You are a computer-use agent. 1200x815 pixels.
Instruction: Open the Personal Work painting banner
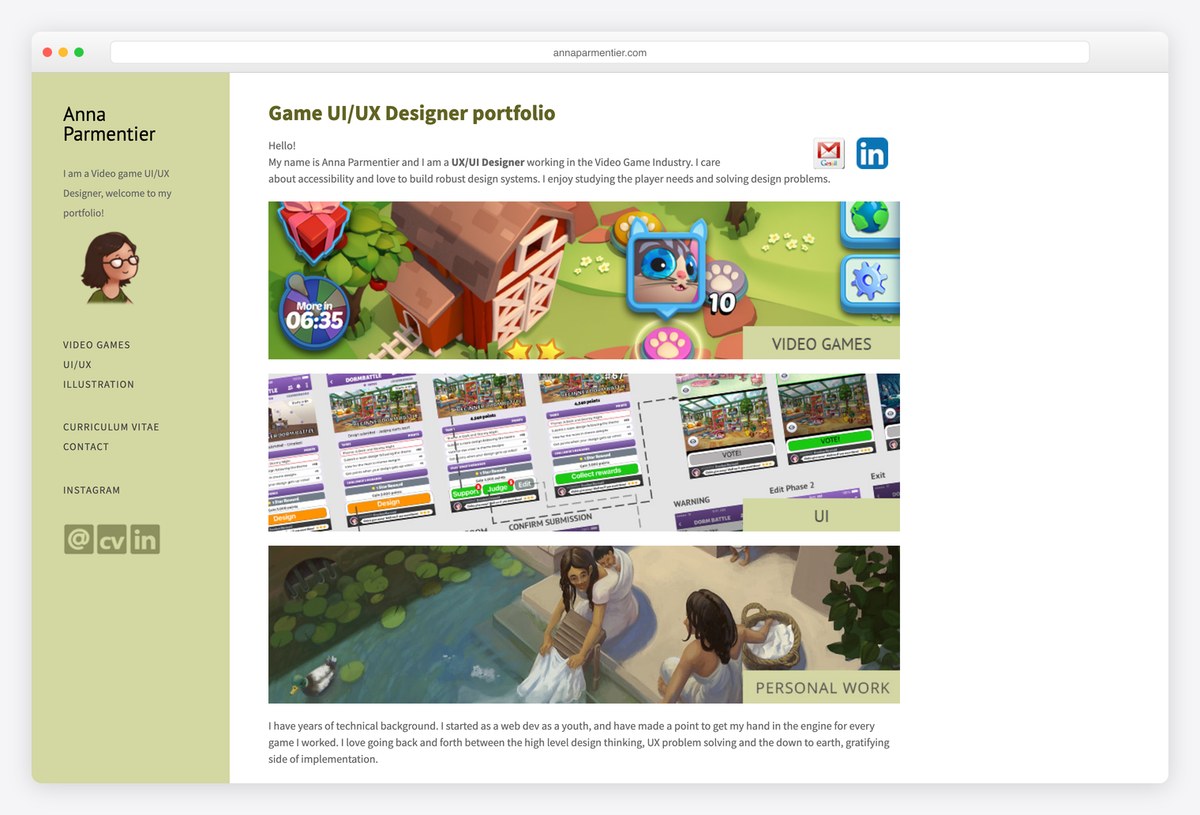click(584, 624)
